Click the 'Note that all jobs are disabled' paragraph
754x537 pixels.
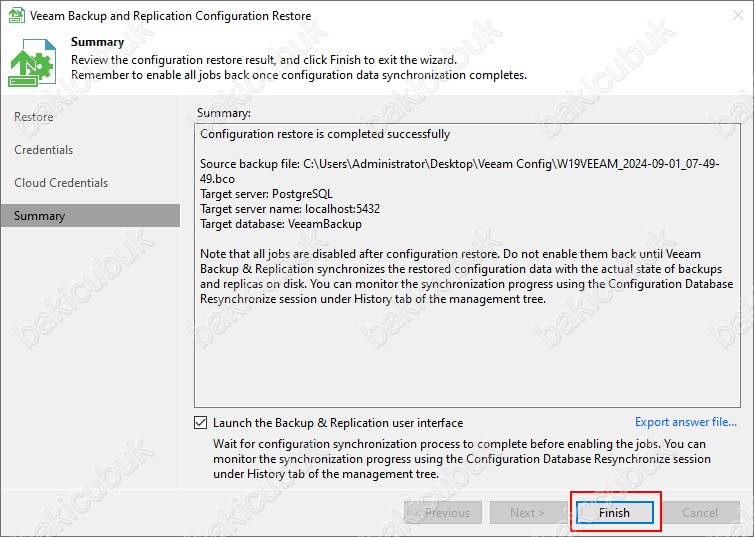point(466,276)
